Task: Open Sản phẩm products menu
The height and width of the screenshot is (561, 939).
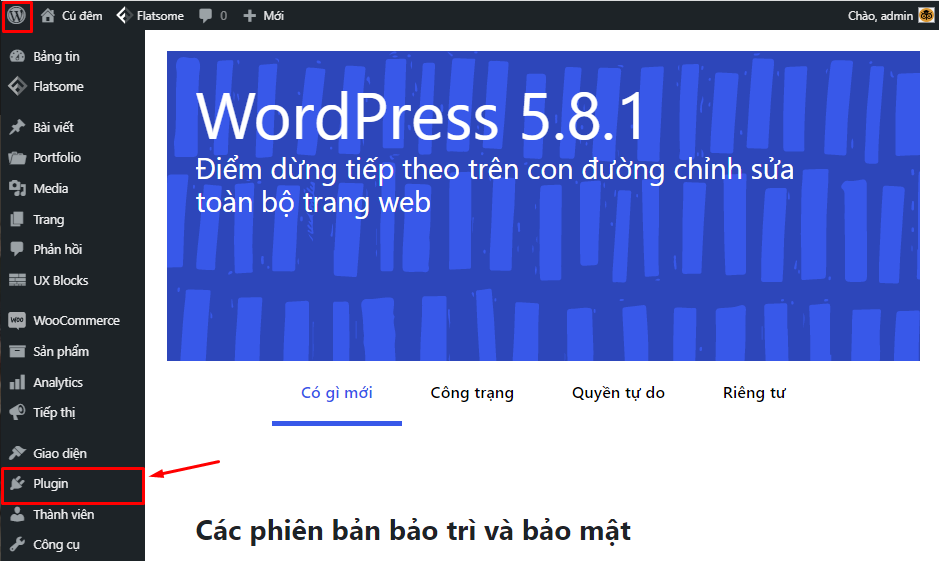Action: [61, 351]
